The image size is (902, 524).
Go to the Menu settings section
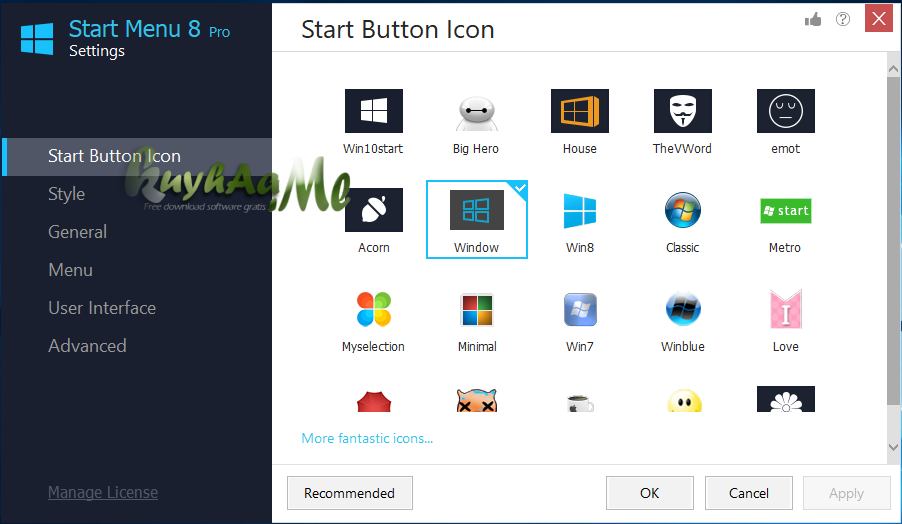tap(70, 270)
